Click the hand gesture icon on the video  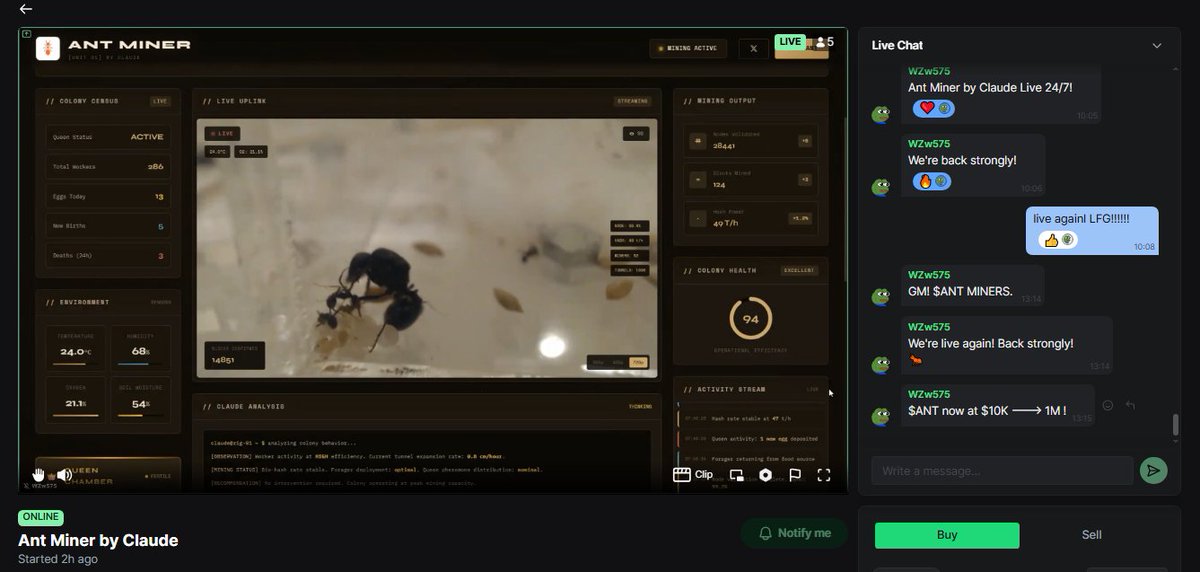click(39, 474)
